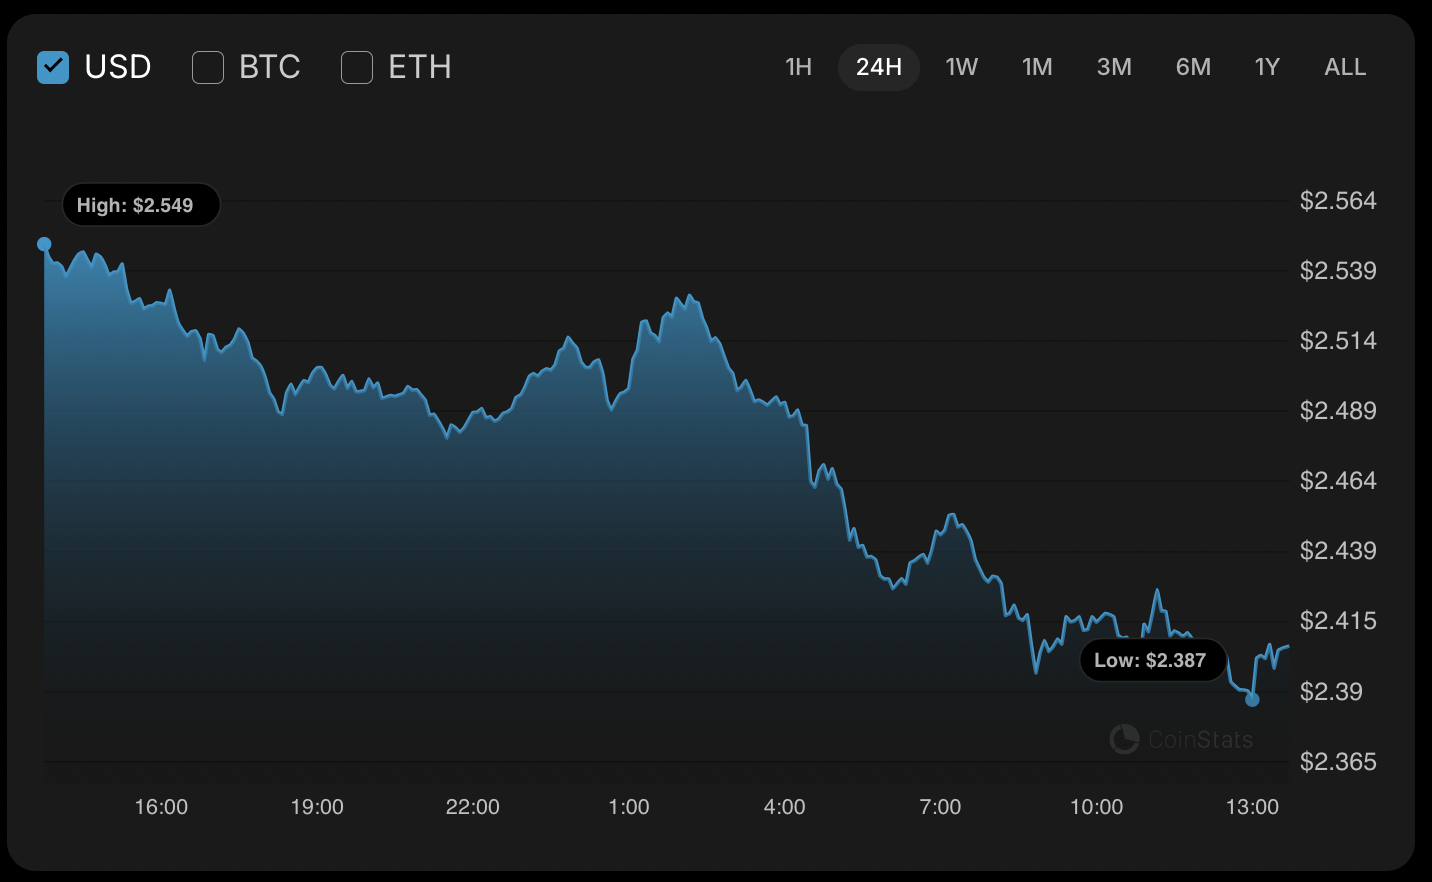This screenshot has width=1432, height=882.
Task: Click the CoinStats logo icon
Action: [x=1124, y=739]
